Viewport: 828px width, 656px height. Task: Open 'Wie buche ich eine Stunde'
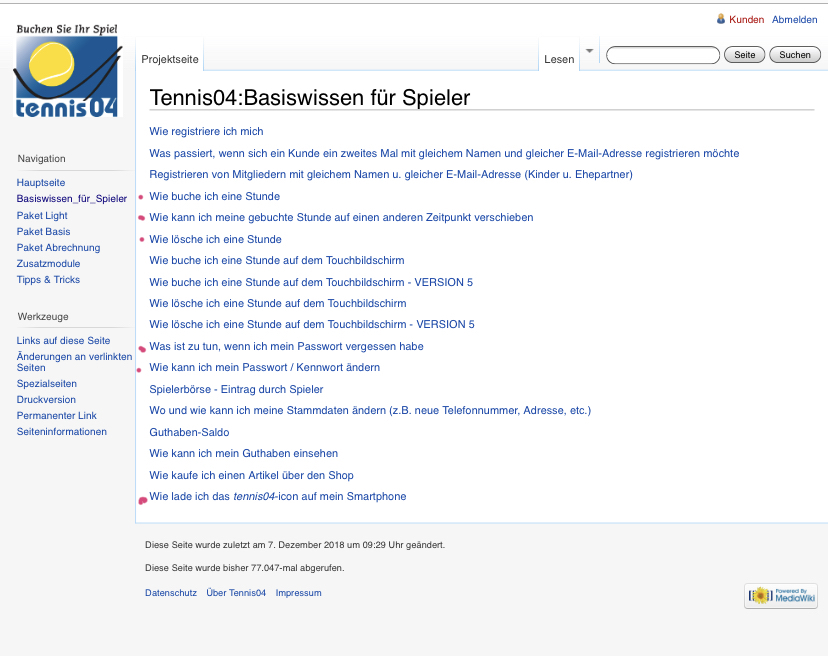pos(214,196)
